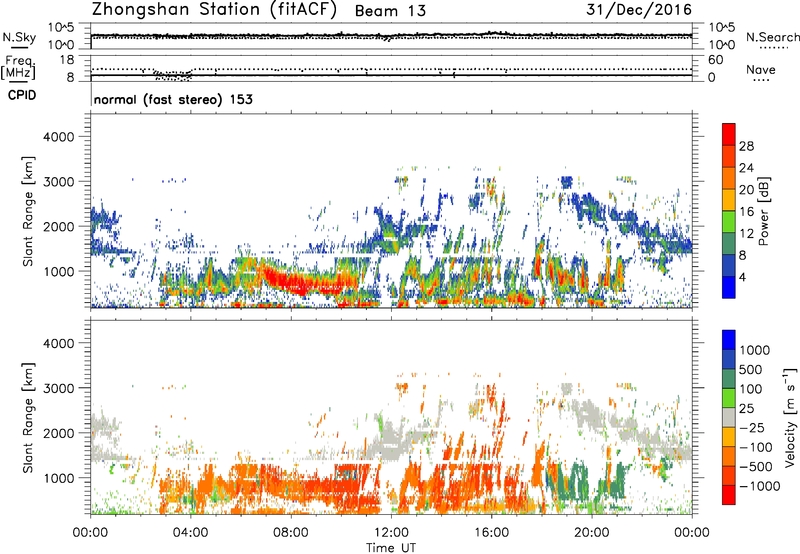Screen dimensions: 800x554
Task: Click the date '31/Dec/2016'
Action: coord(639,10)
